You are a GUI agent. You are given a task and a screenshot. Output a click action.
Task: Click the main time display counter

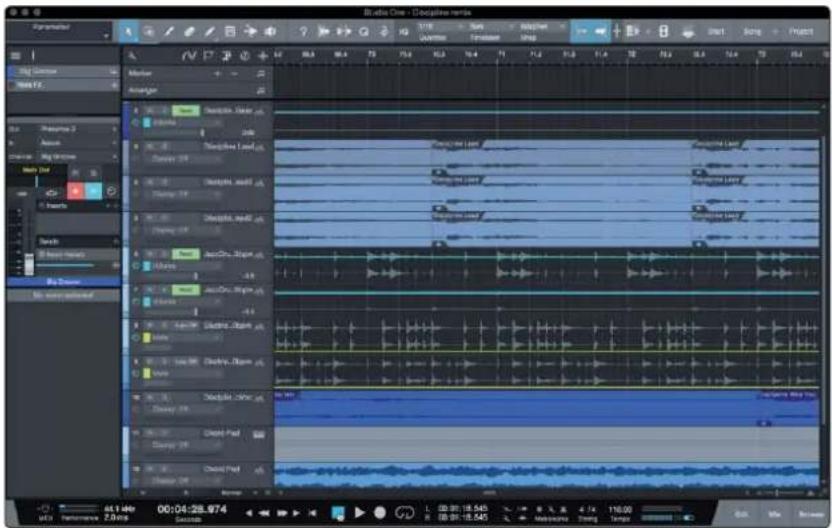click(192, 509)
